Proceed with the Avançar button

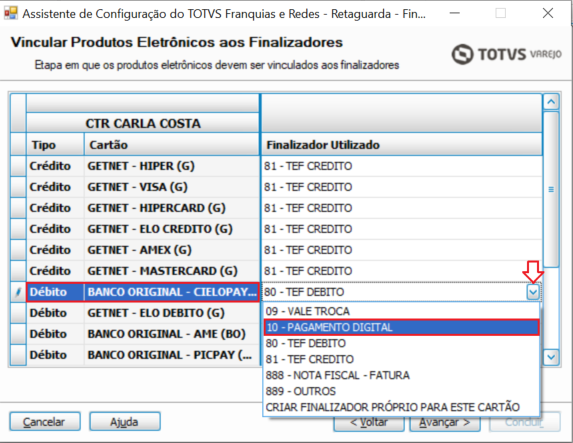pyautogui.click(x=444, y=423)
